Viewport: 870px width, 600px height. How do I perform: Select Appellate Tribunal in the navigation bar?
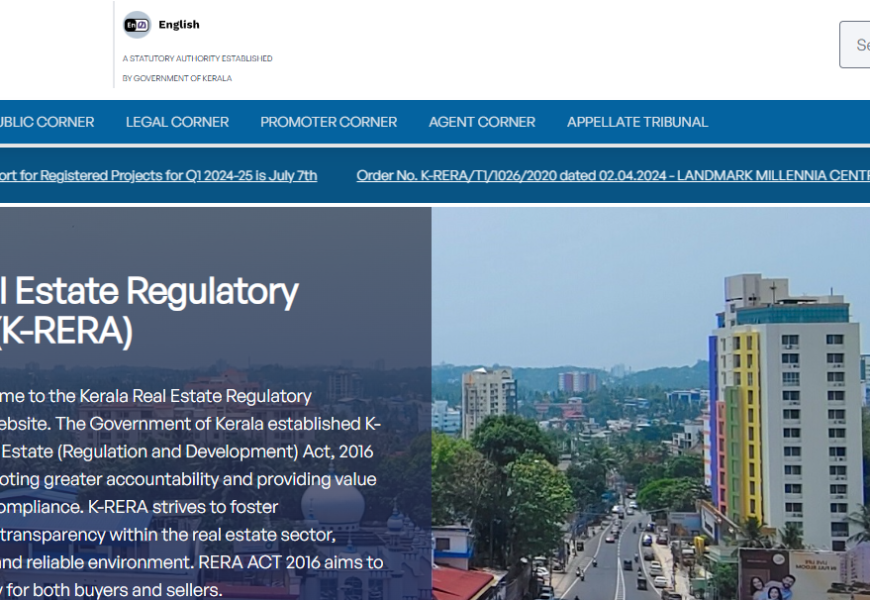tap(637, 122)
